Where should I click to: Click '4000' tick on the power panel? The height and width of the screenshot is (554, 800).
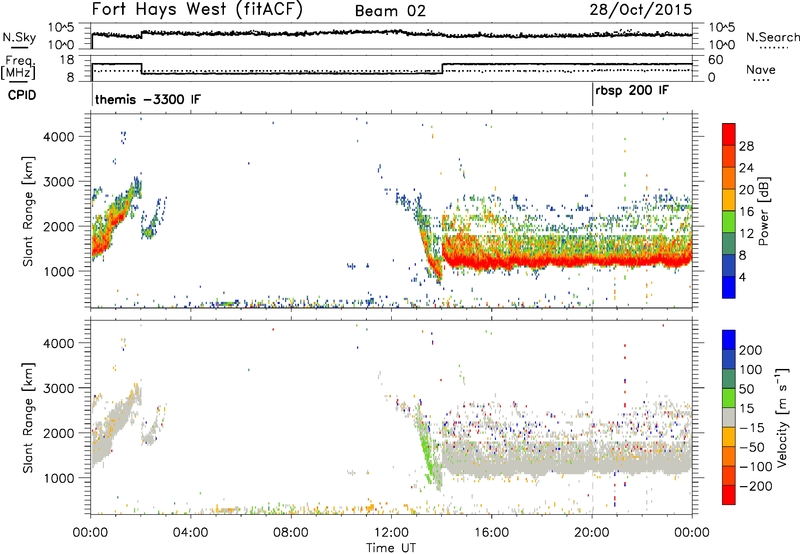[x=59, y=137]
